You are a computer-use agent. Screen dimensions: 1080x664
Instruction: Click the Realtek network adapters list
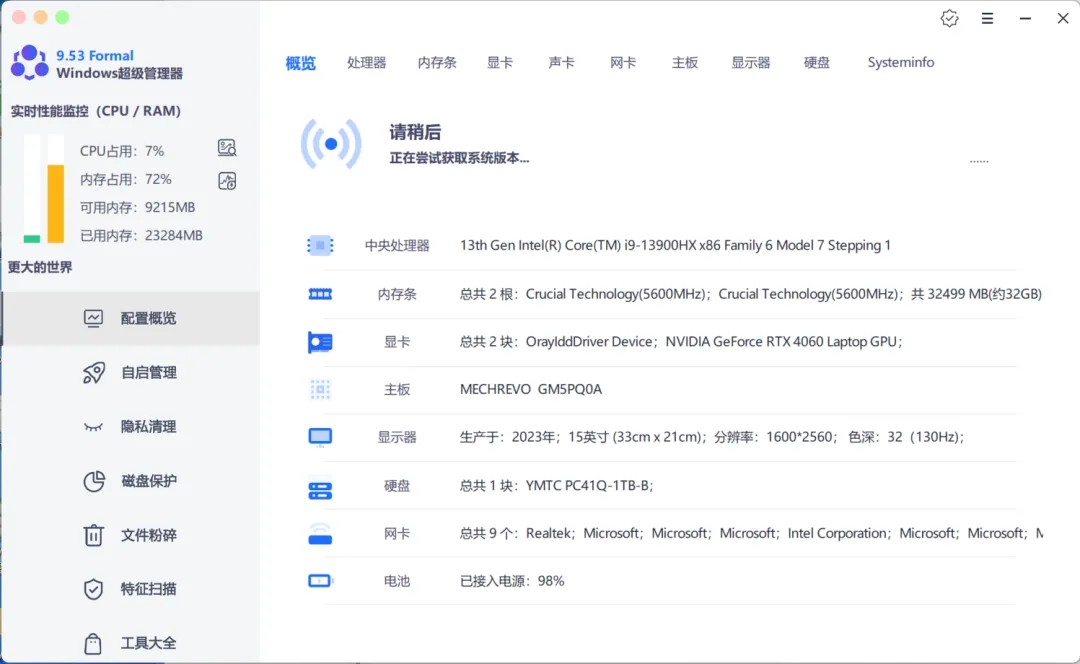click(751, 533)
